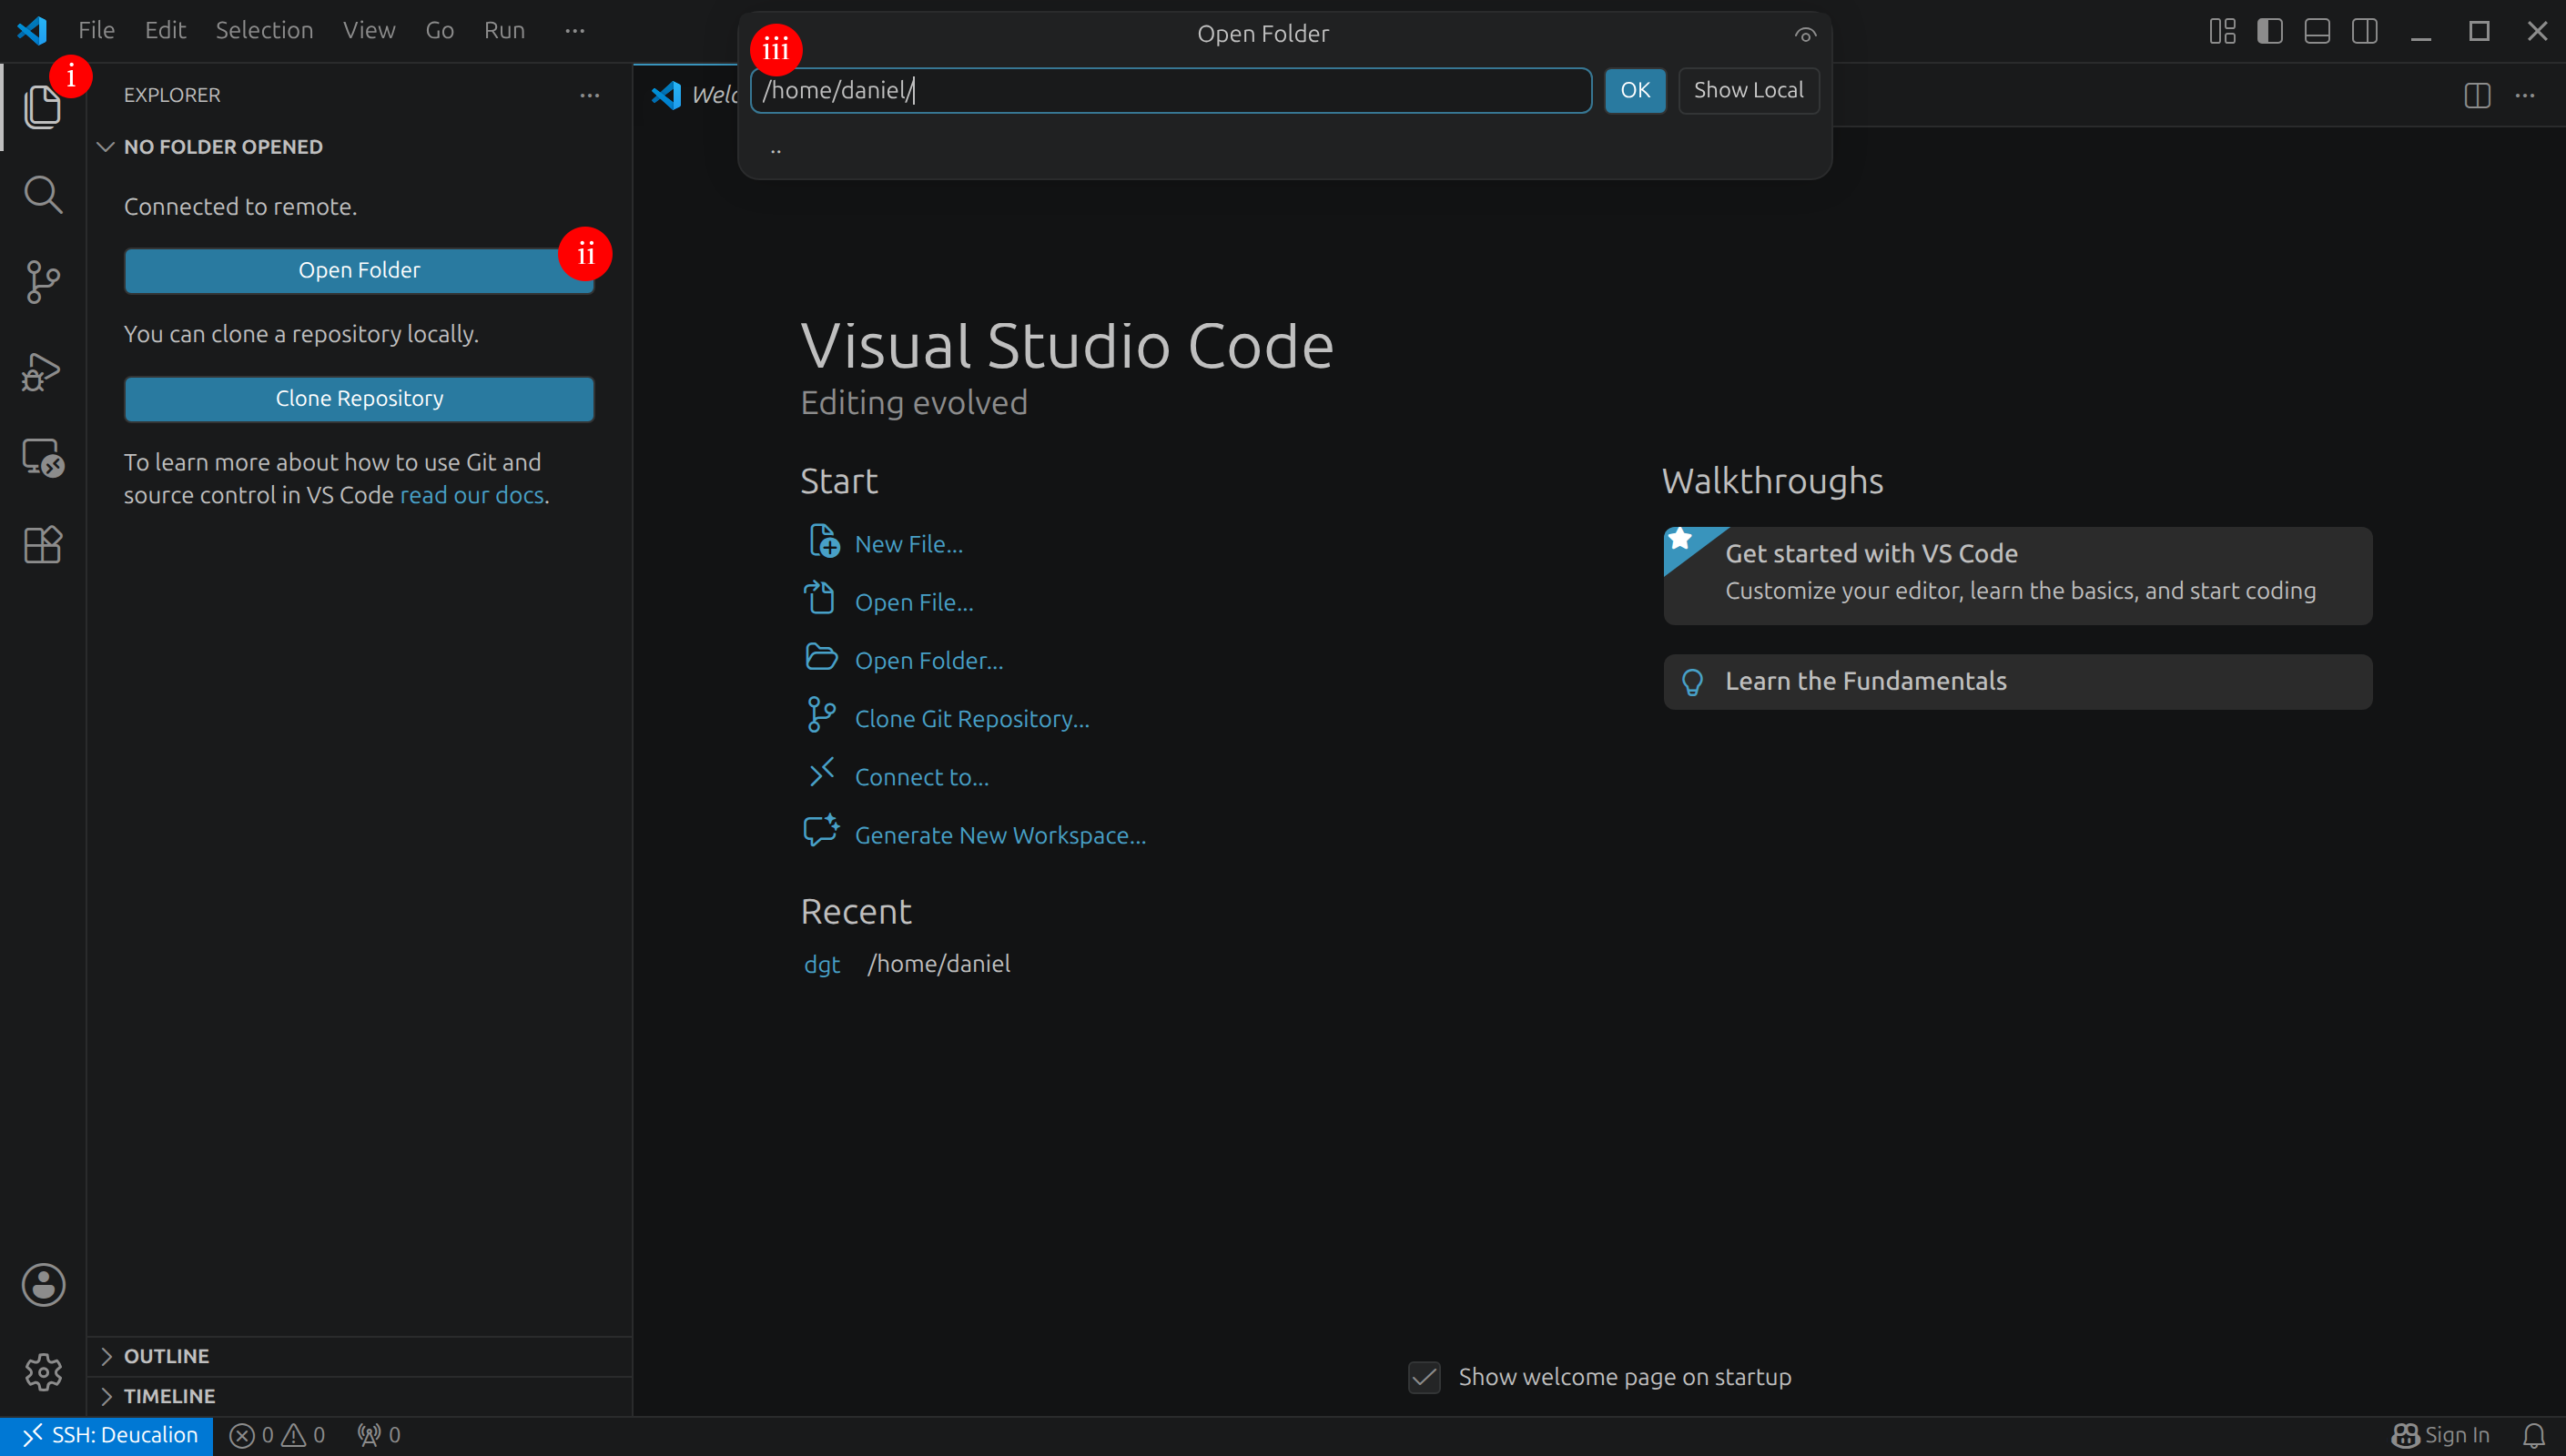Toggle Secondary Side Bar visibility
Viewport: 2566px width, 1456px height.
coord(2365,31)
